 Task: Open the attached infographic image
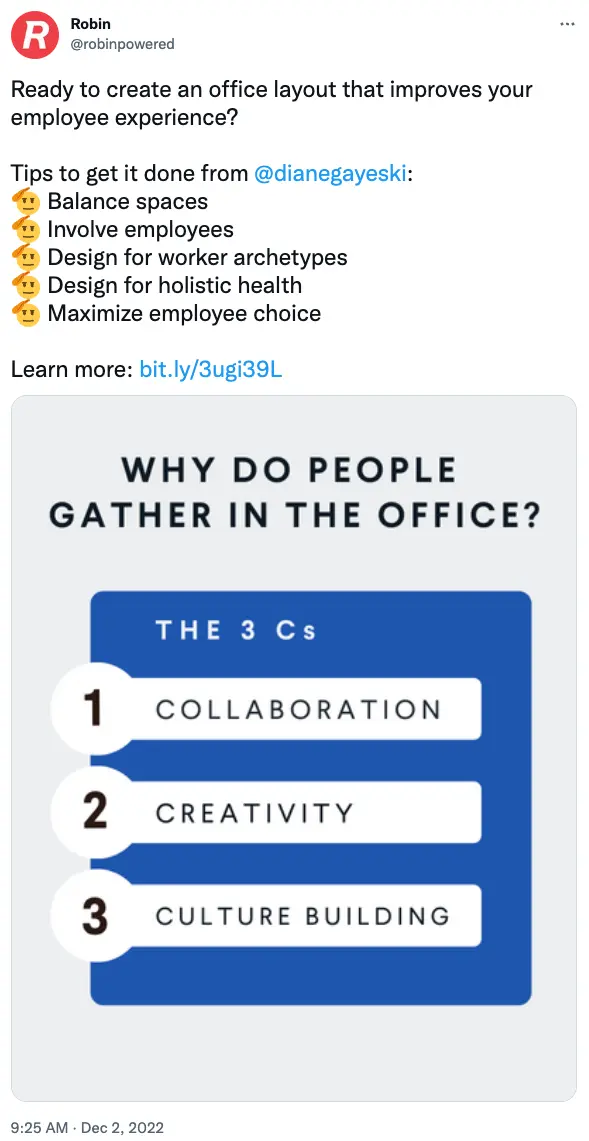coord(294,748)
